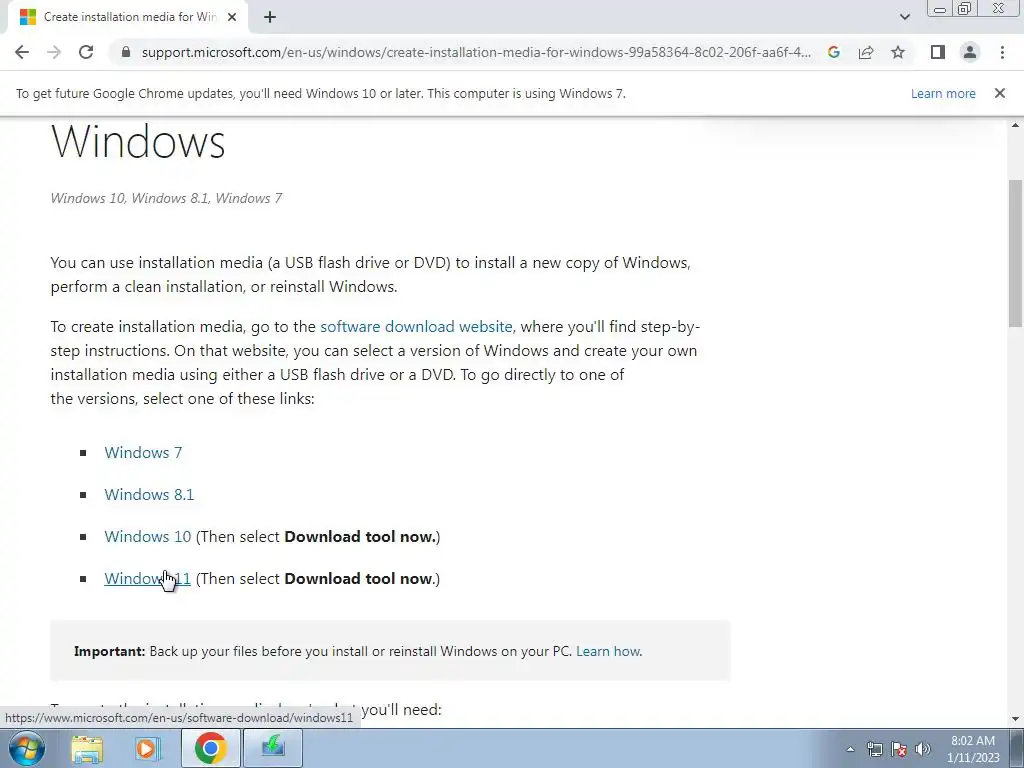The height and width of the screenshot is (768, 1024).
Task: Go back to the previous page
Action: tap(22, 52)
